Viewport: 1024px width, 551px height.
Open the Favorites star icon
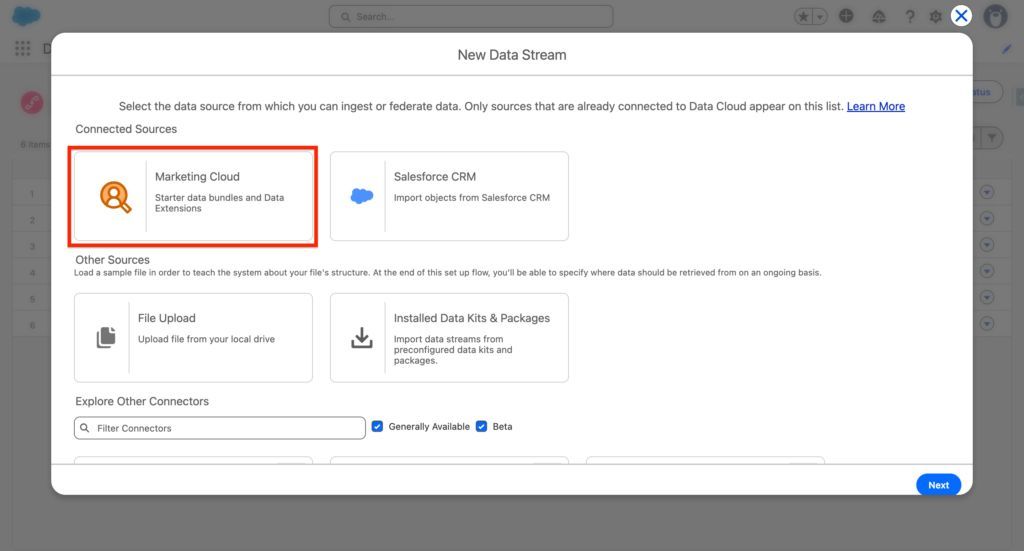pyautogui.click(x=803, y=16)
